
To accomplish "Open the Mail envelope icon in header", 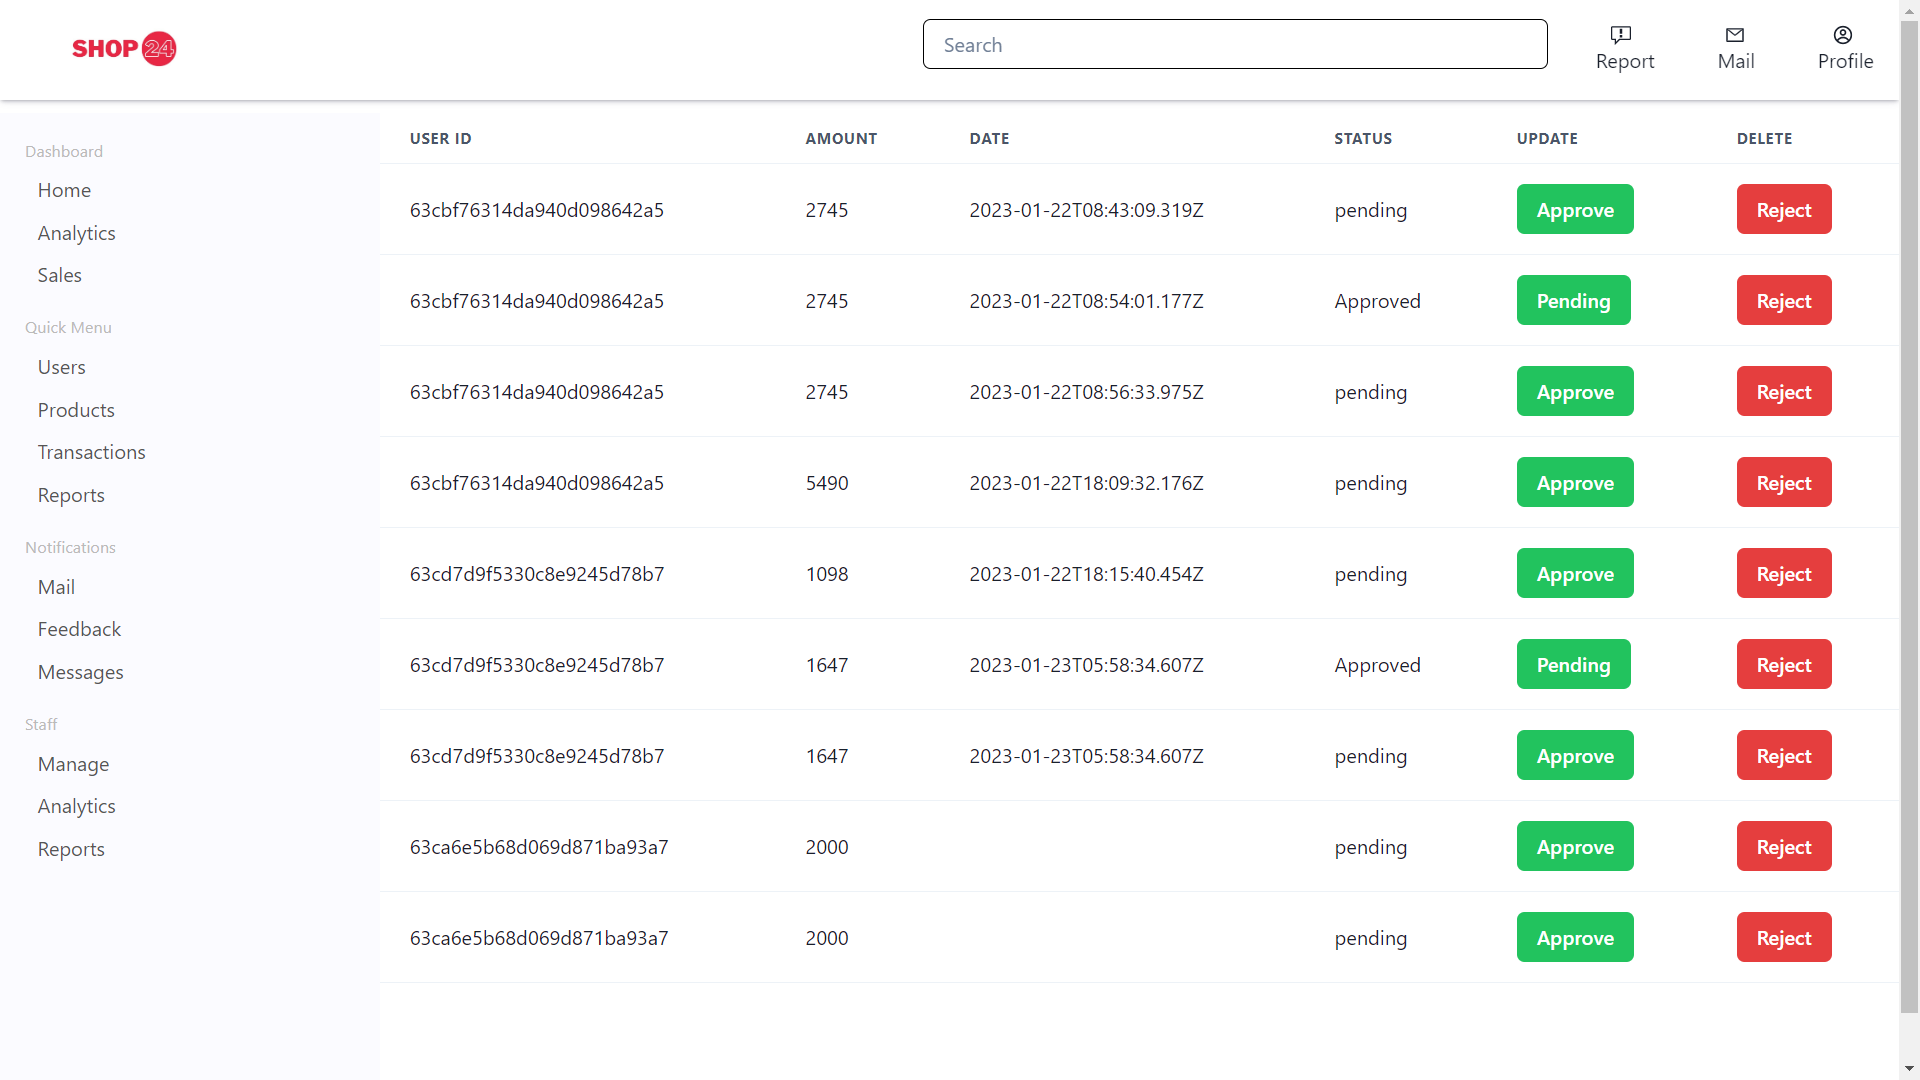I will [1735, 35].
